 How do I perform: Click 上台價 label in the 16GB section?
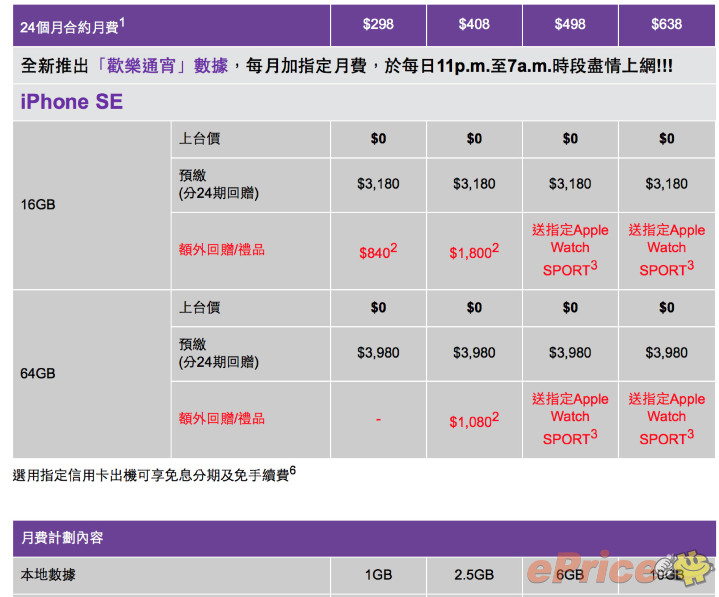pyautogui.click(x=199, y=138)
